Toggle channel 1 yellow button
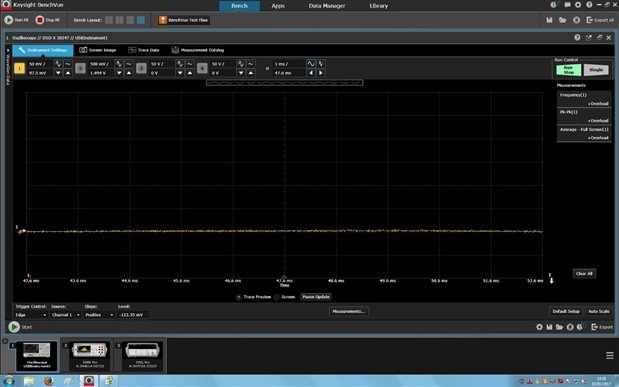Screen dimensions: 619x387 (x=19, y=68)
